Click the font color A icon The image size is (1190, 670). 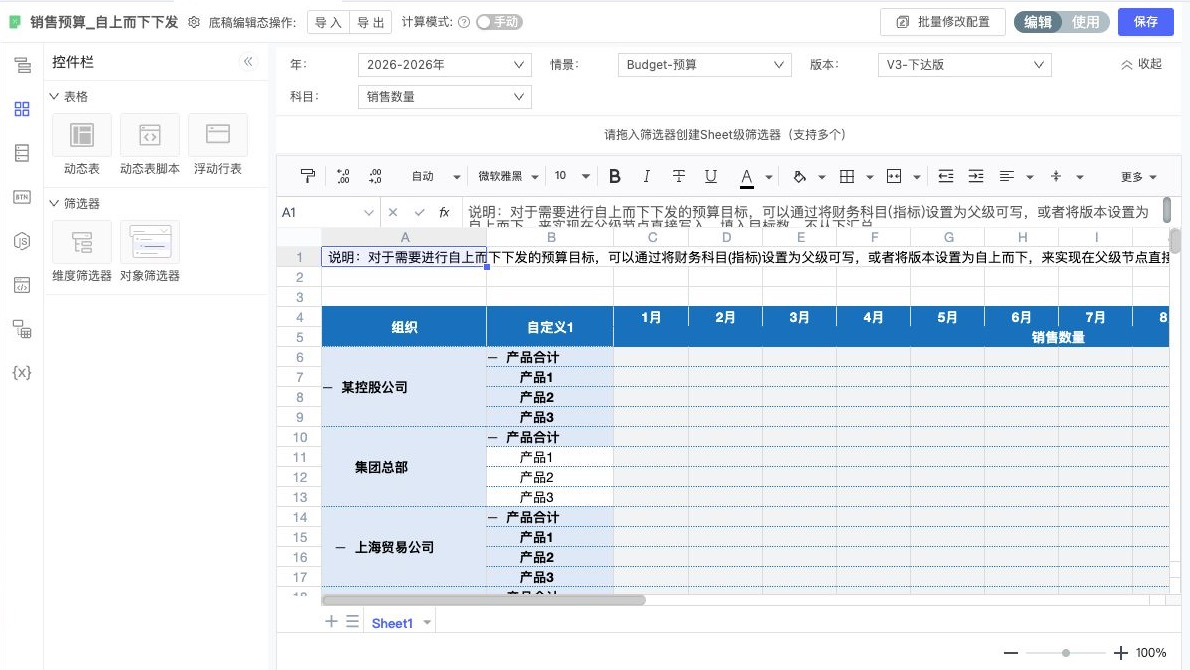click(747, 177)
